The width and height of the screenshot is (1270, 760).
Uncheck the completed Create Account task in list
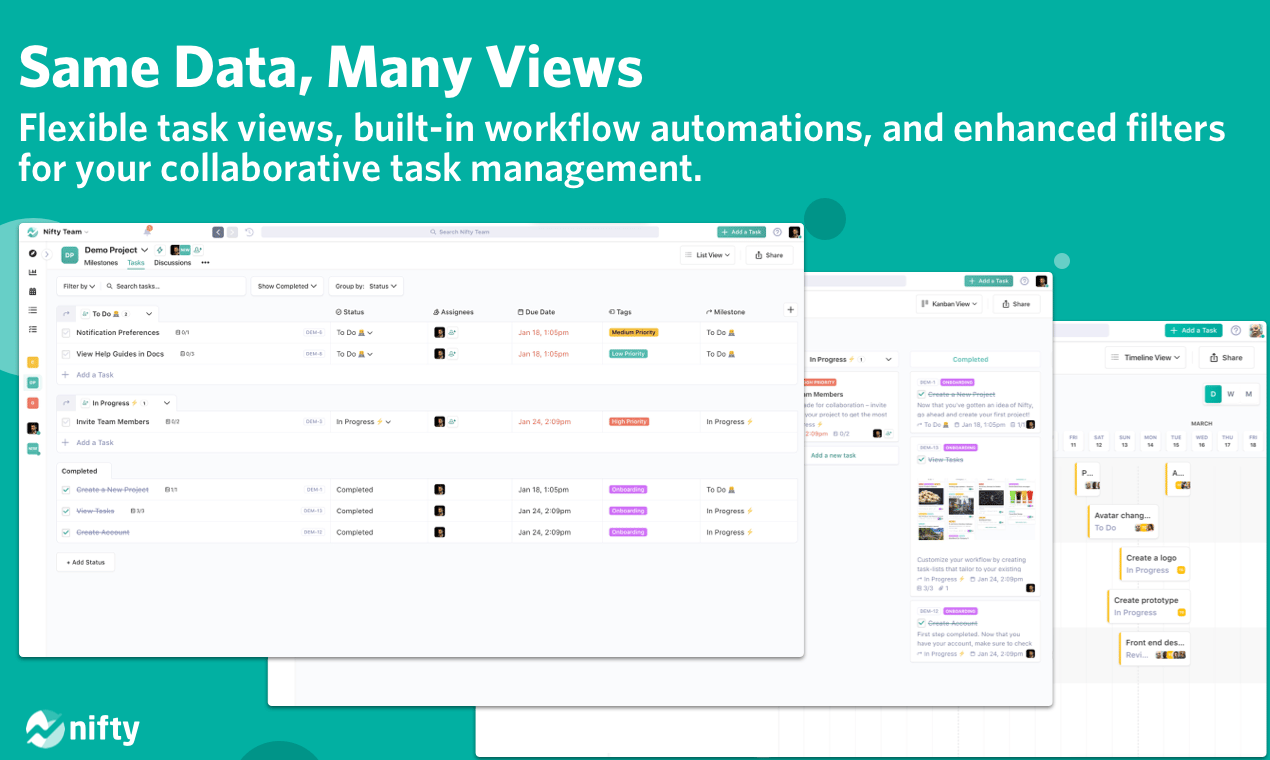click(x=66, y=532)
